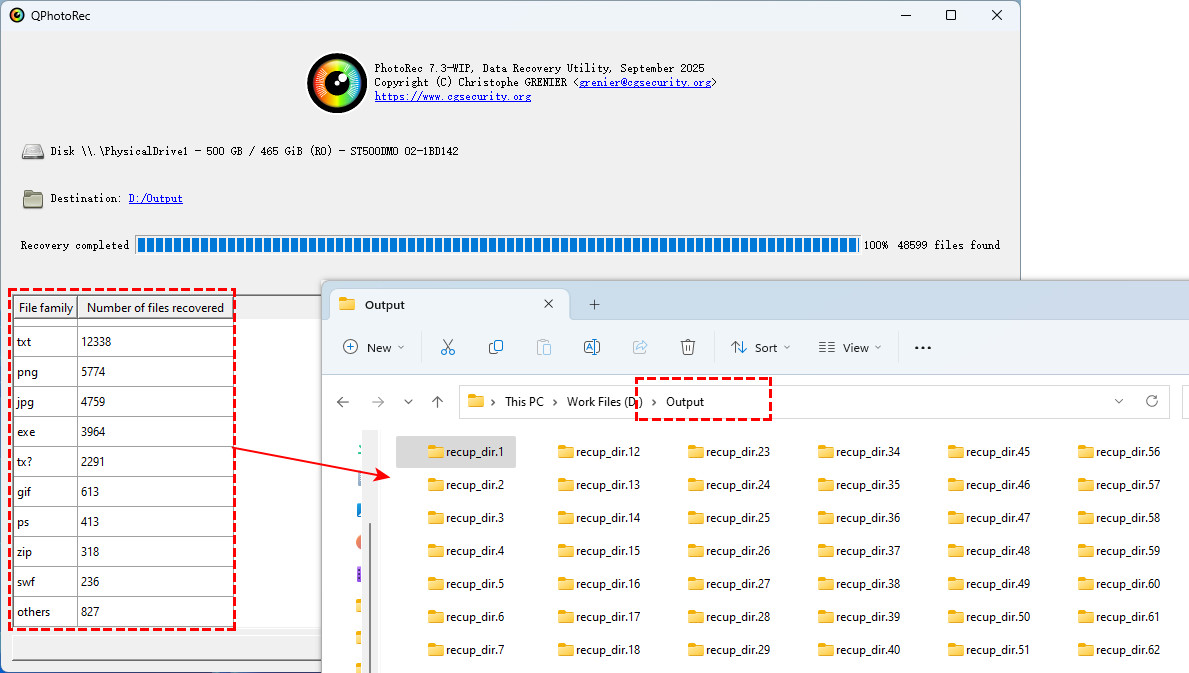Click the Share icon in the toolbar
This screenshot has height=673, width=1189.
640,347
